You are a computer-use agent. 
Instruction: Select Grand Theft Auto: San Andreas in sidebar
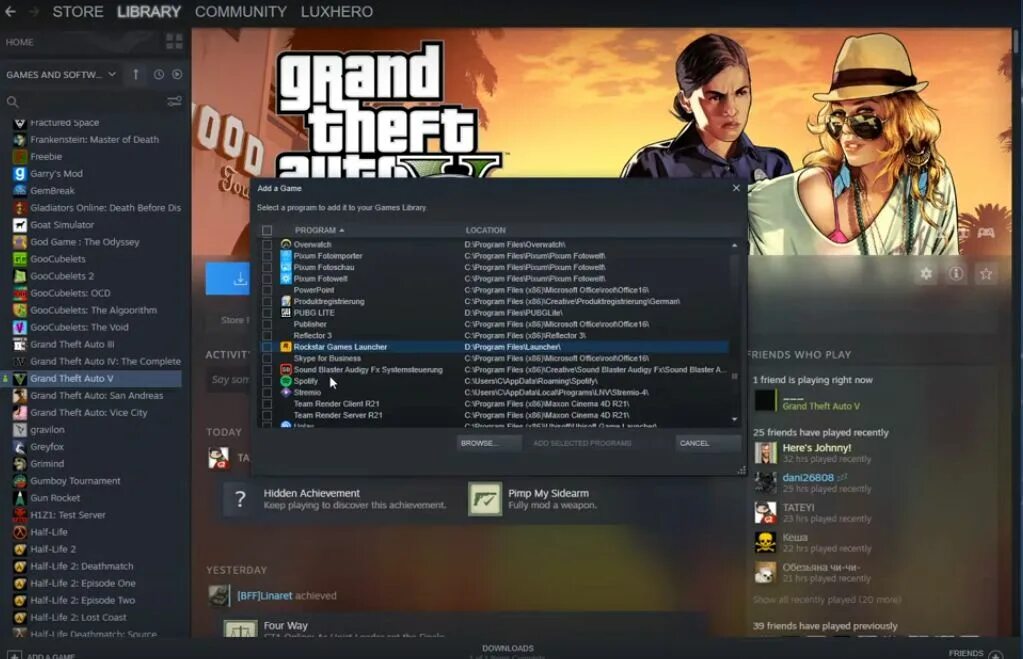(x=97, y=395)
